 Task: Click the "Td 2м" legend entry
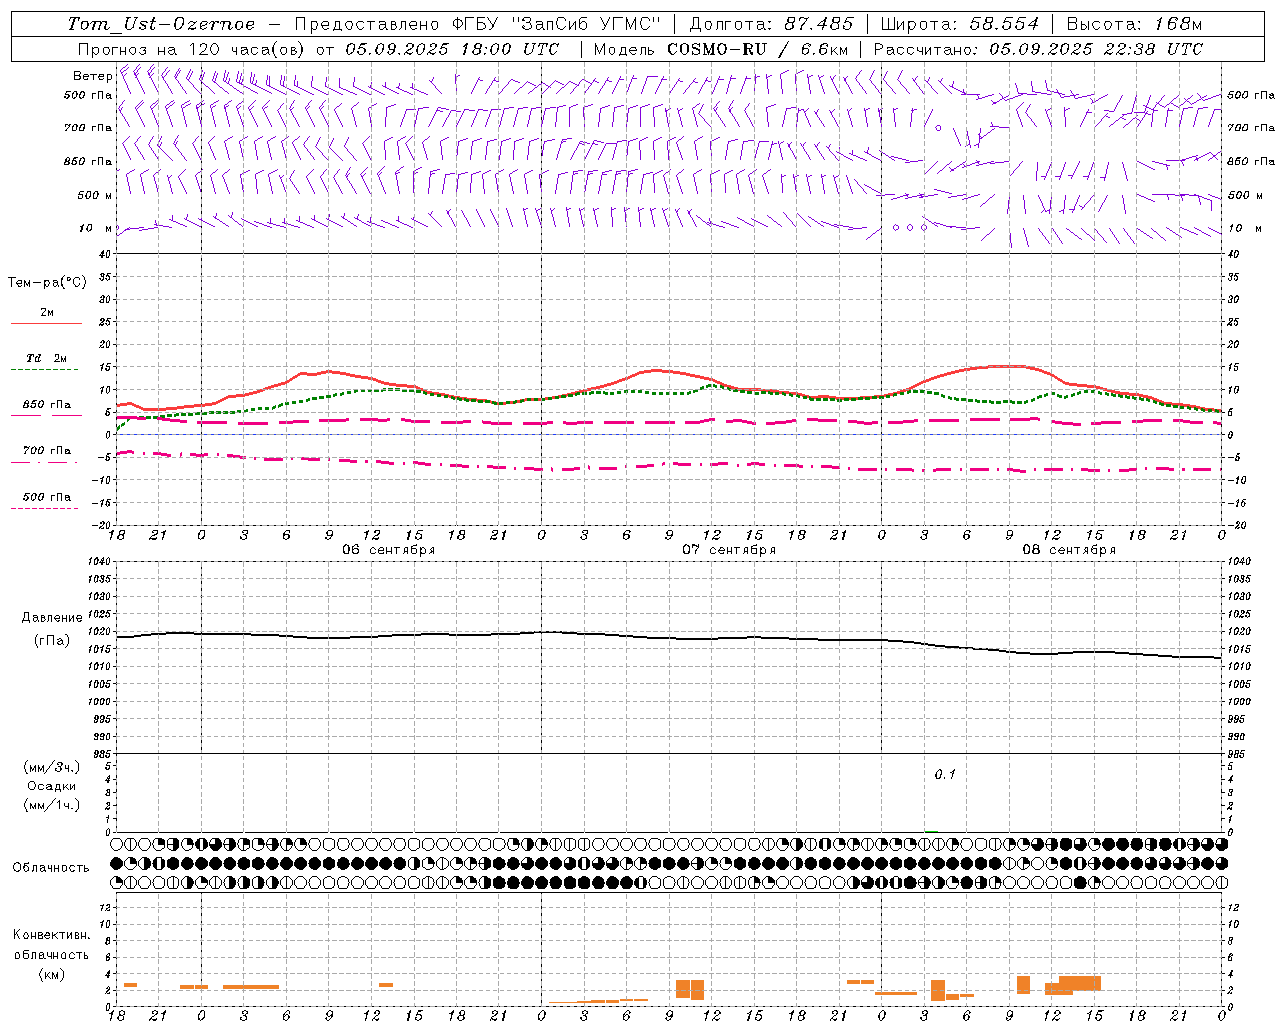(46, 358)
